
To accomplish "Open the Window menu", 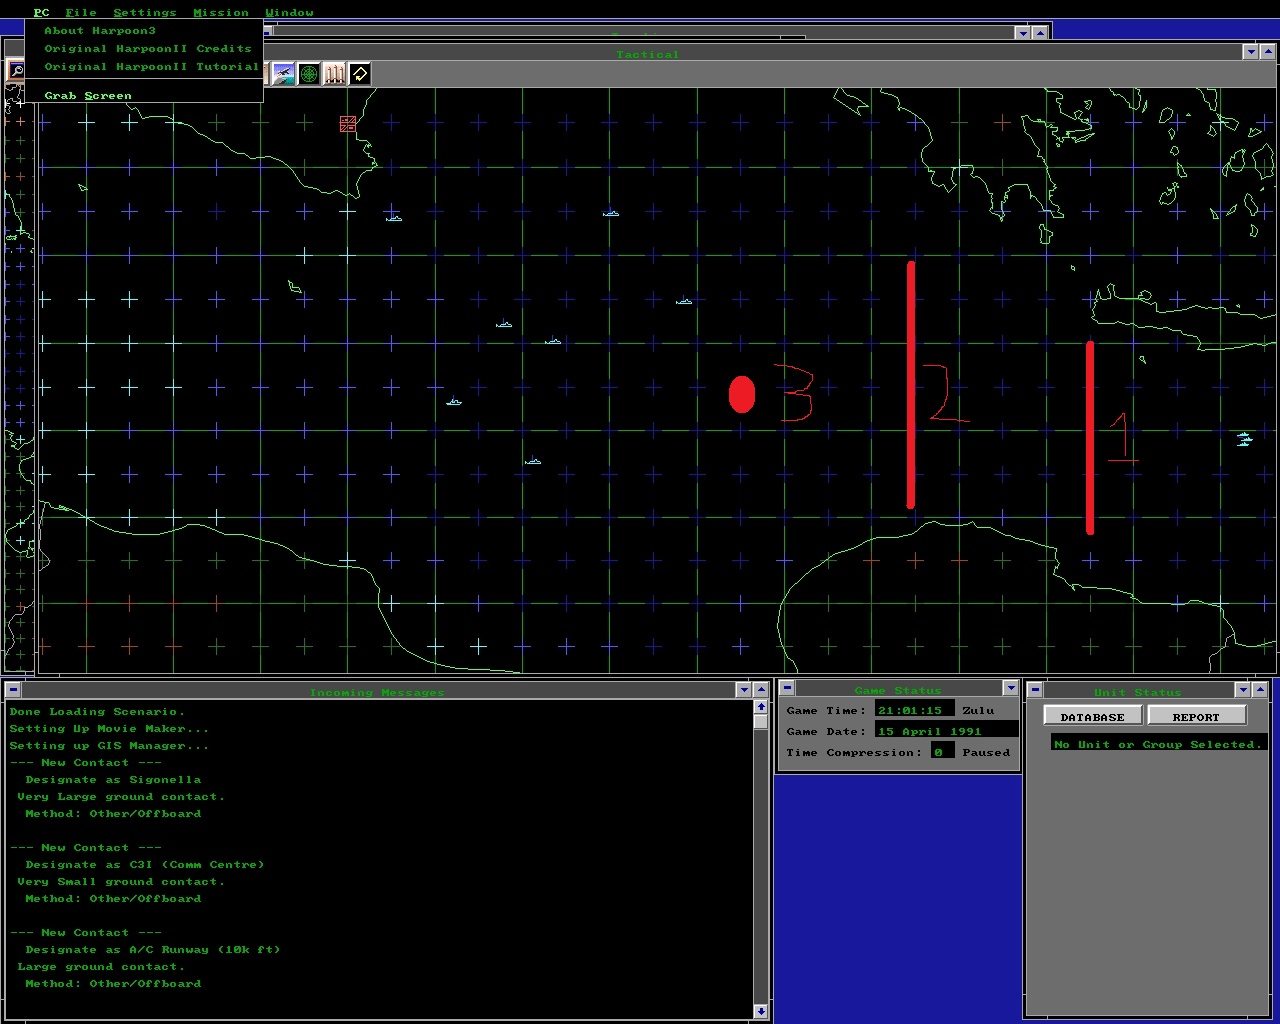I will [289, 12].
